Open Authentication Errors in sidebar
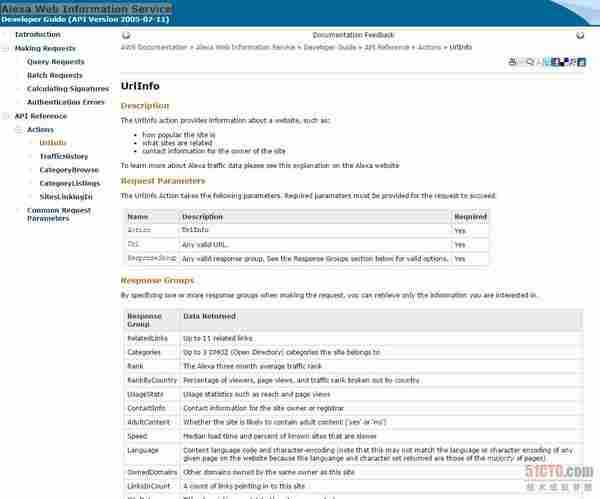This screenshot has width=600, height=499. (65, 102)
